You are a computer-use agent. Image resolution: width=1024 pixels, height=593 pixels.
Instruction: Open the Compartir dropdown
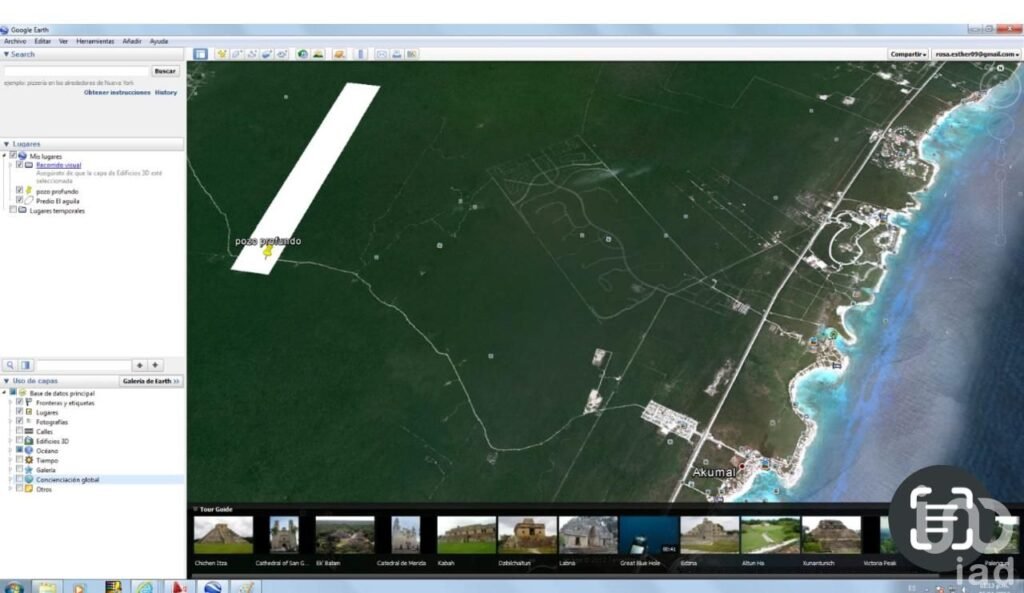coord(908,54)
